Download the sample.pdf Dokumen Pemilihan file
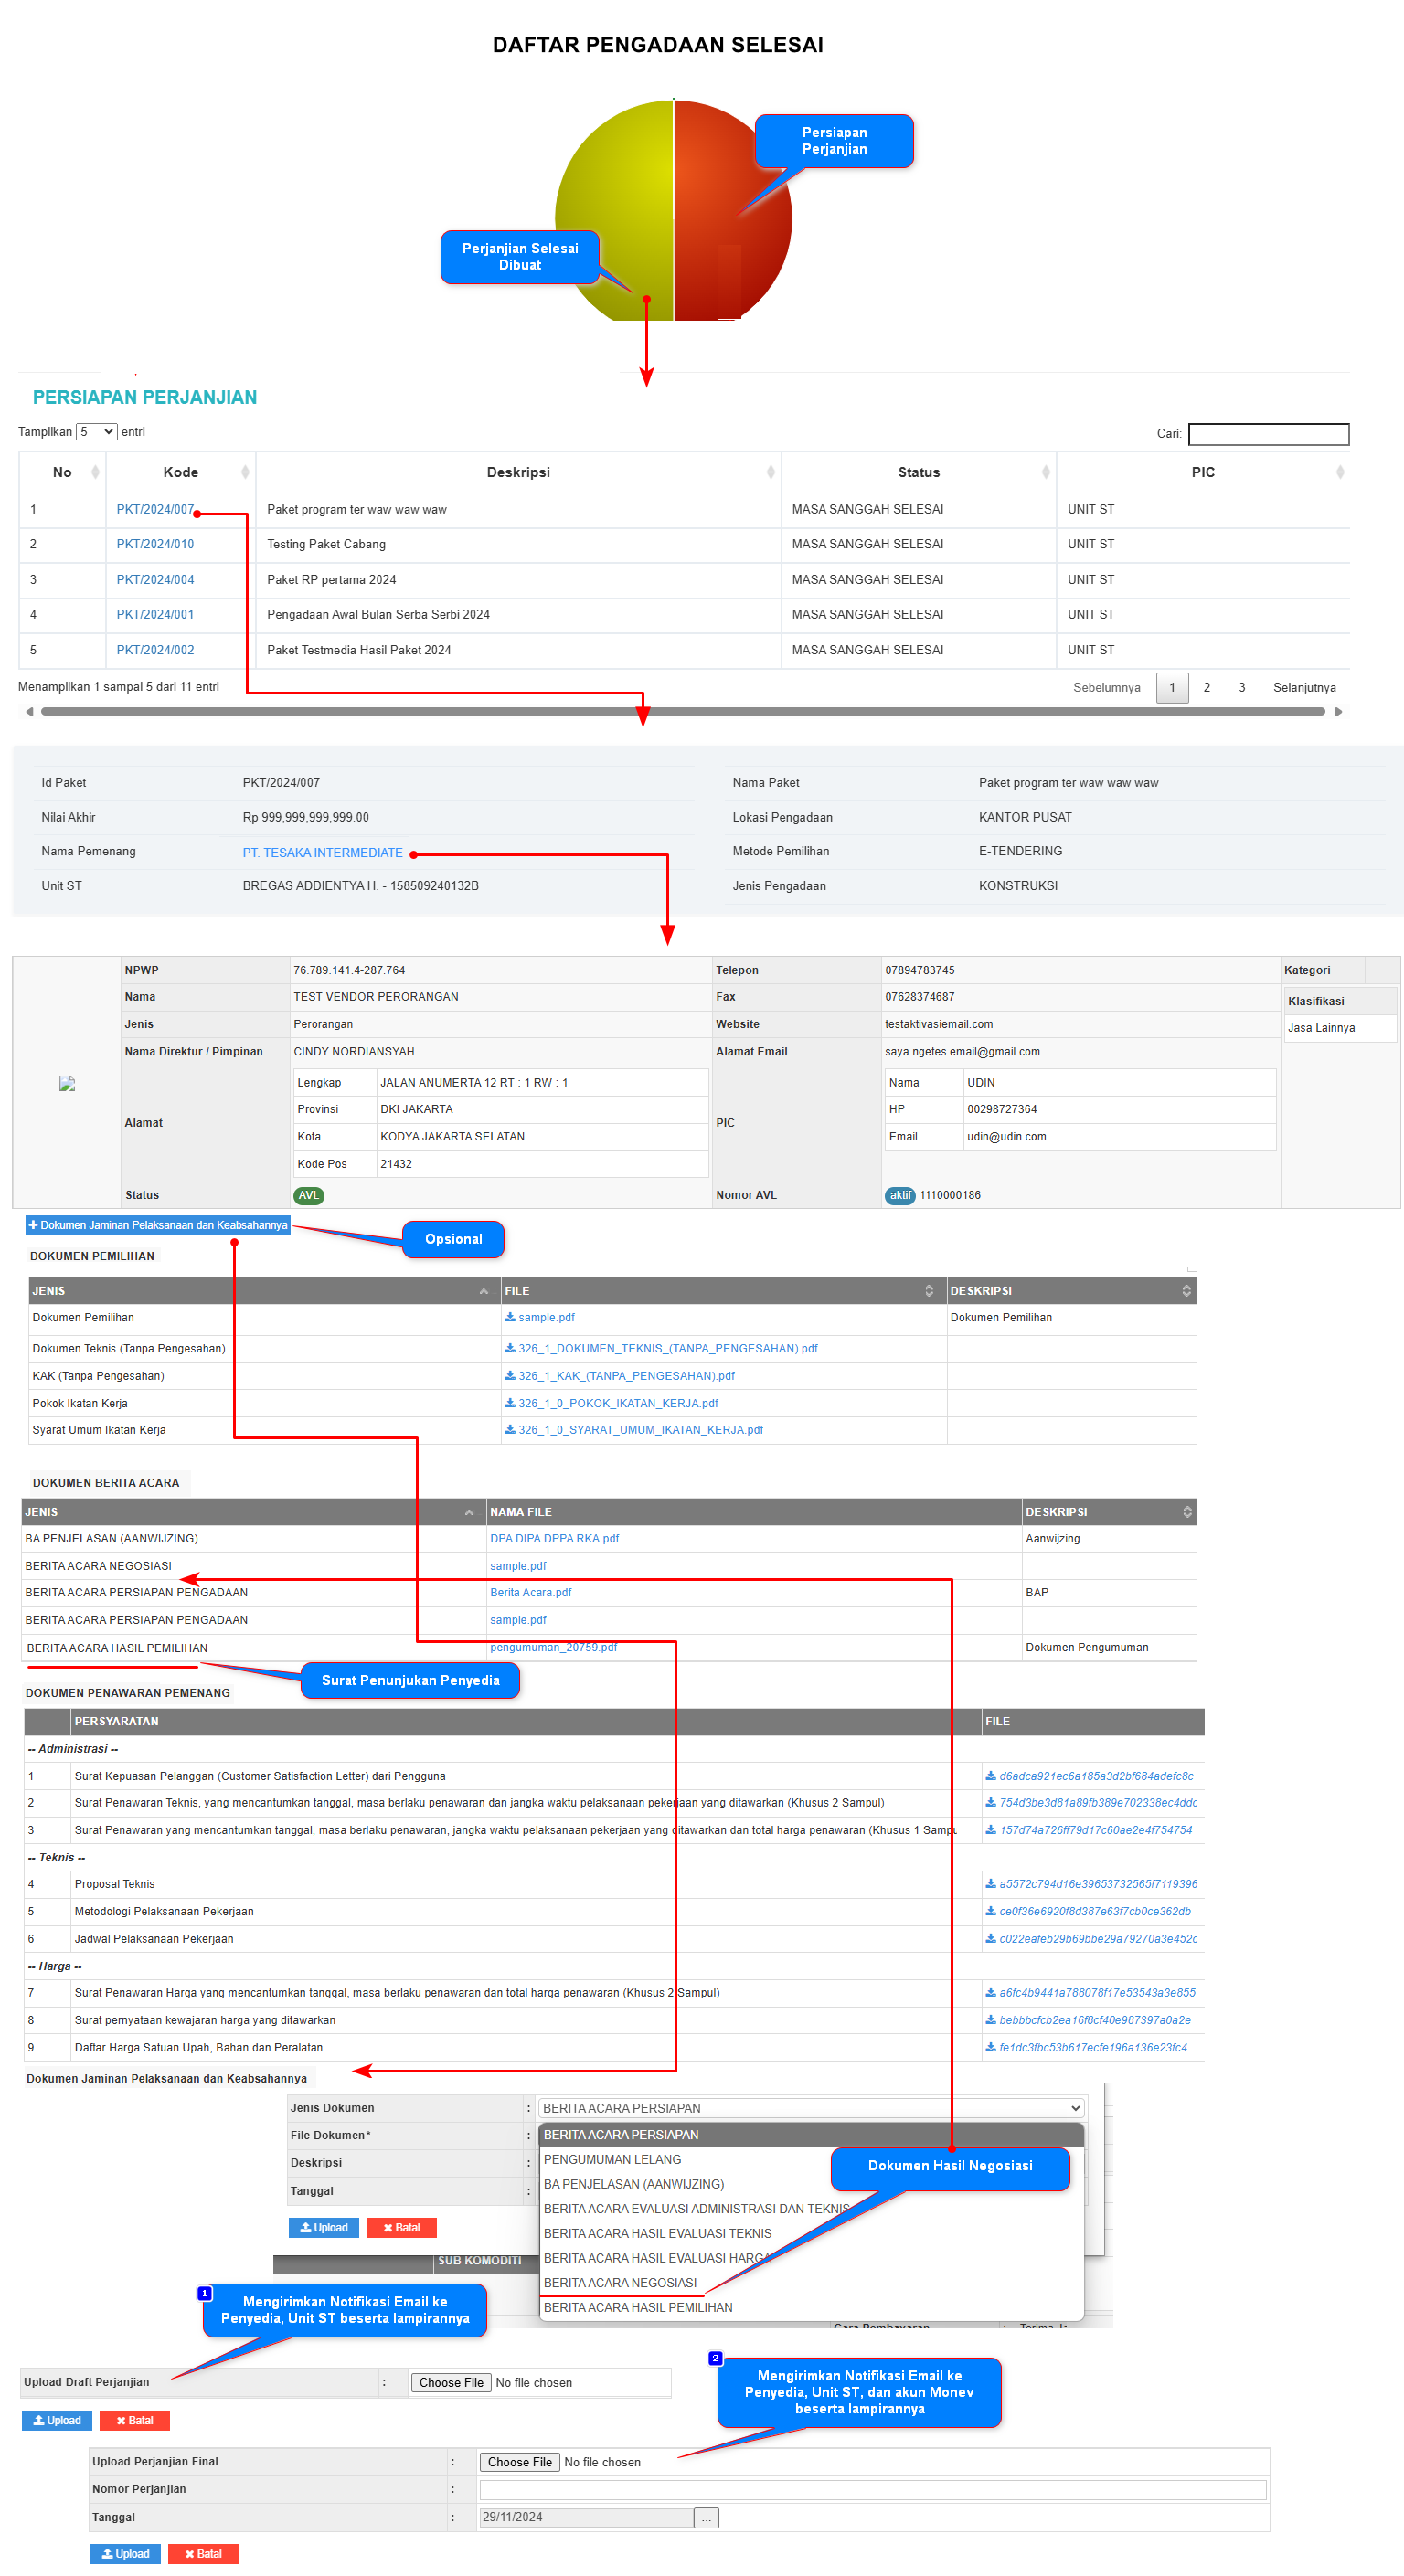This screenshot has width=1404, height=2576. [x=545, y=1317]
